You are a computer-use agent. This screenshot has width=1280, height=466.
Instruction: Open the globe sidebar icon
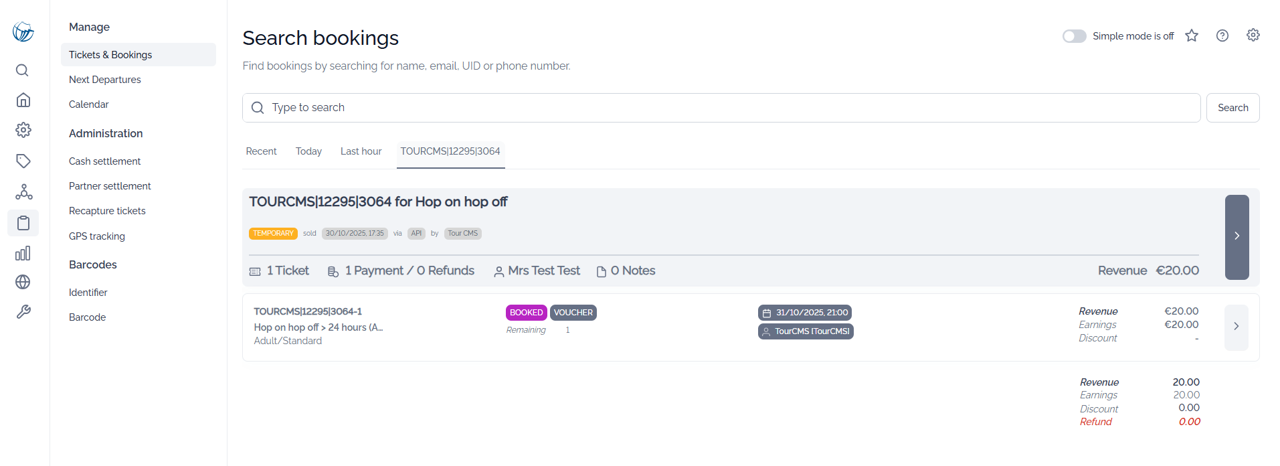coord(23,282)
